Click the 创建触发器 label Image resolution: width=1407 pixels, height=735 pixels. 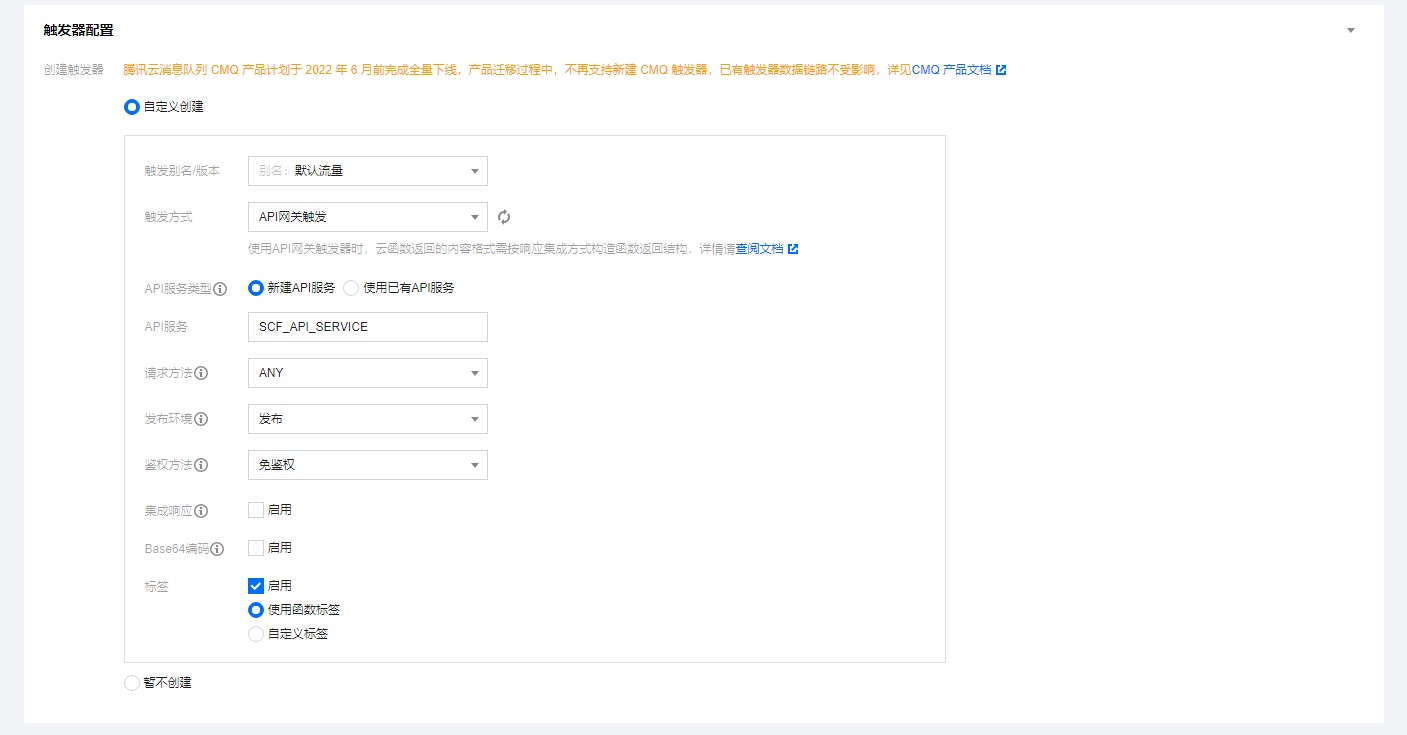point(74,70)
